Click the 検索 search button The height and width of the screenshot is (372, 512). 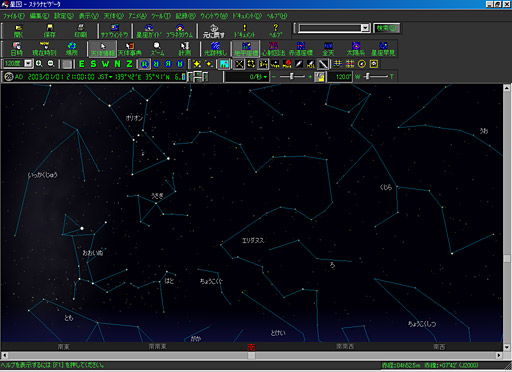[x=386, y=28]
